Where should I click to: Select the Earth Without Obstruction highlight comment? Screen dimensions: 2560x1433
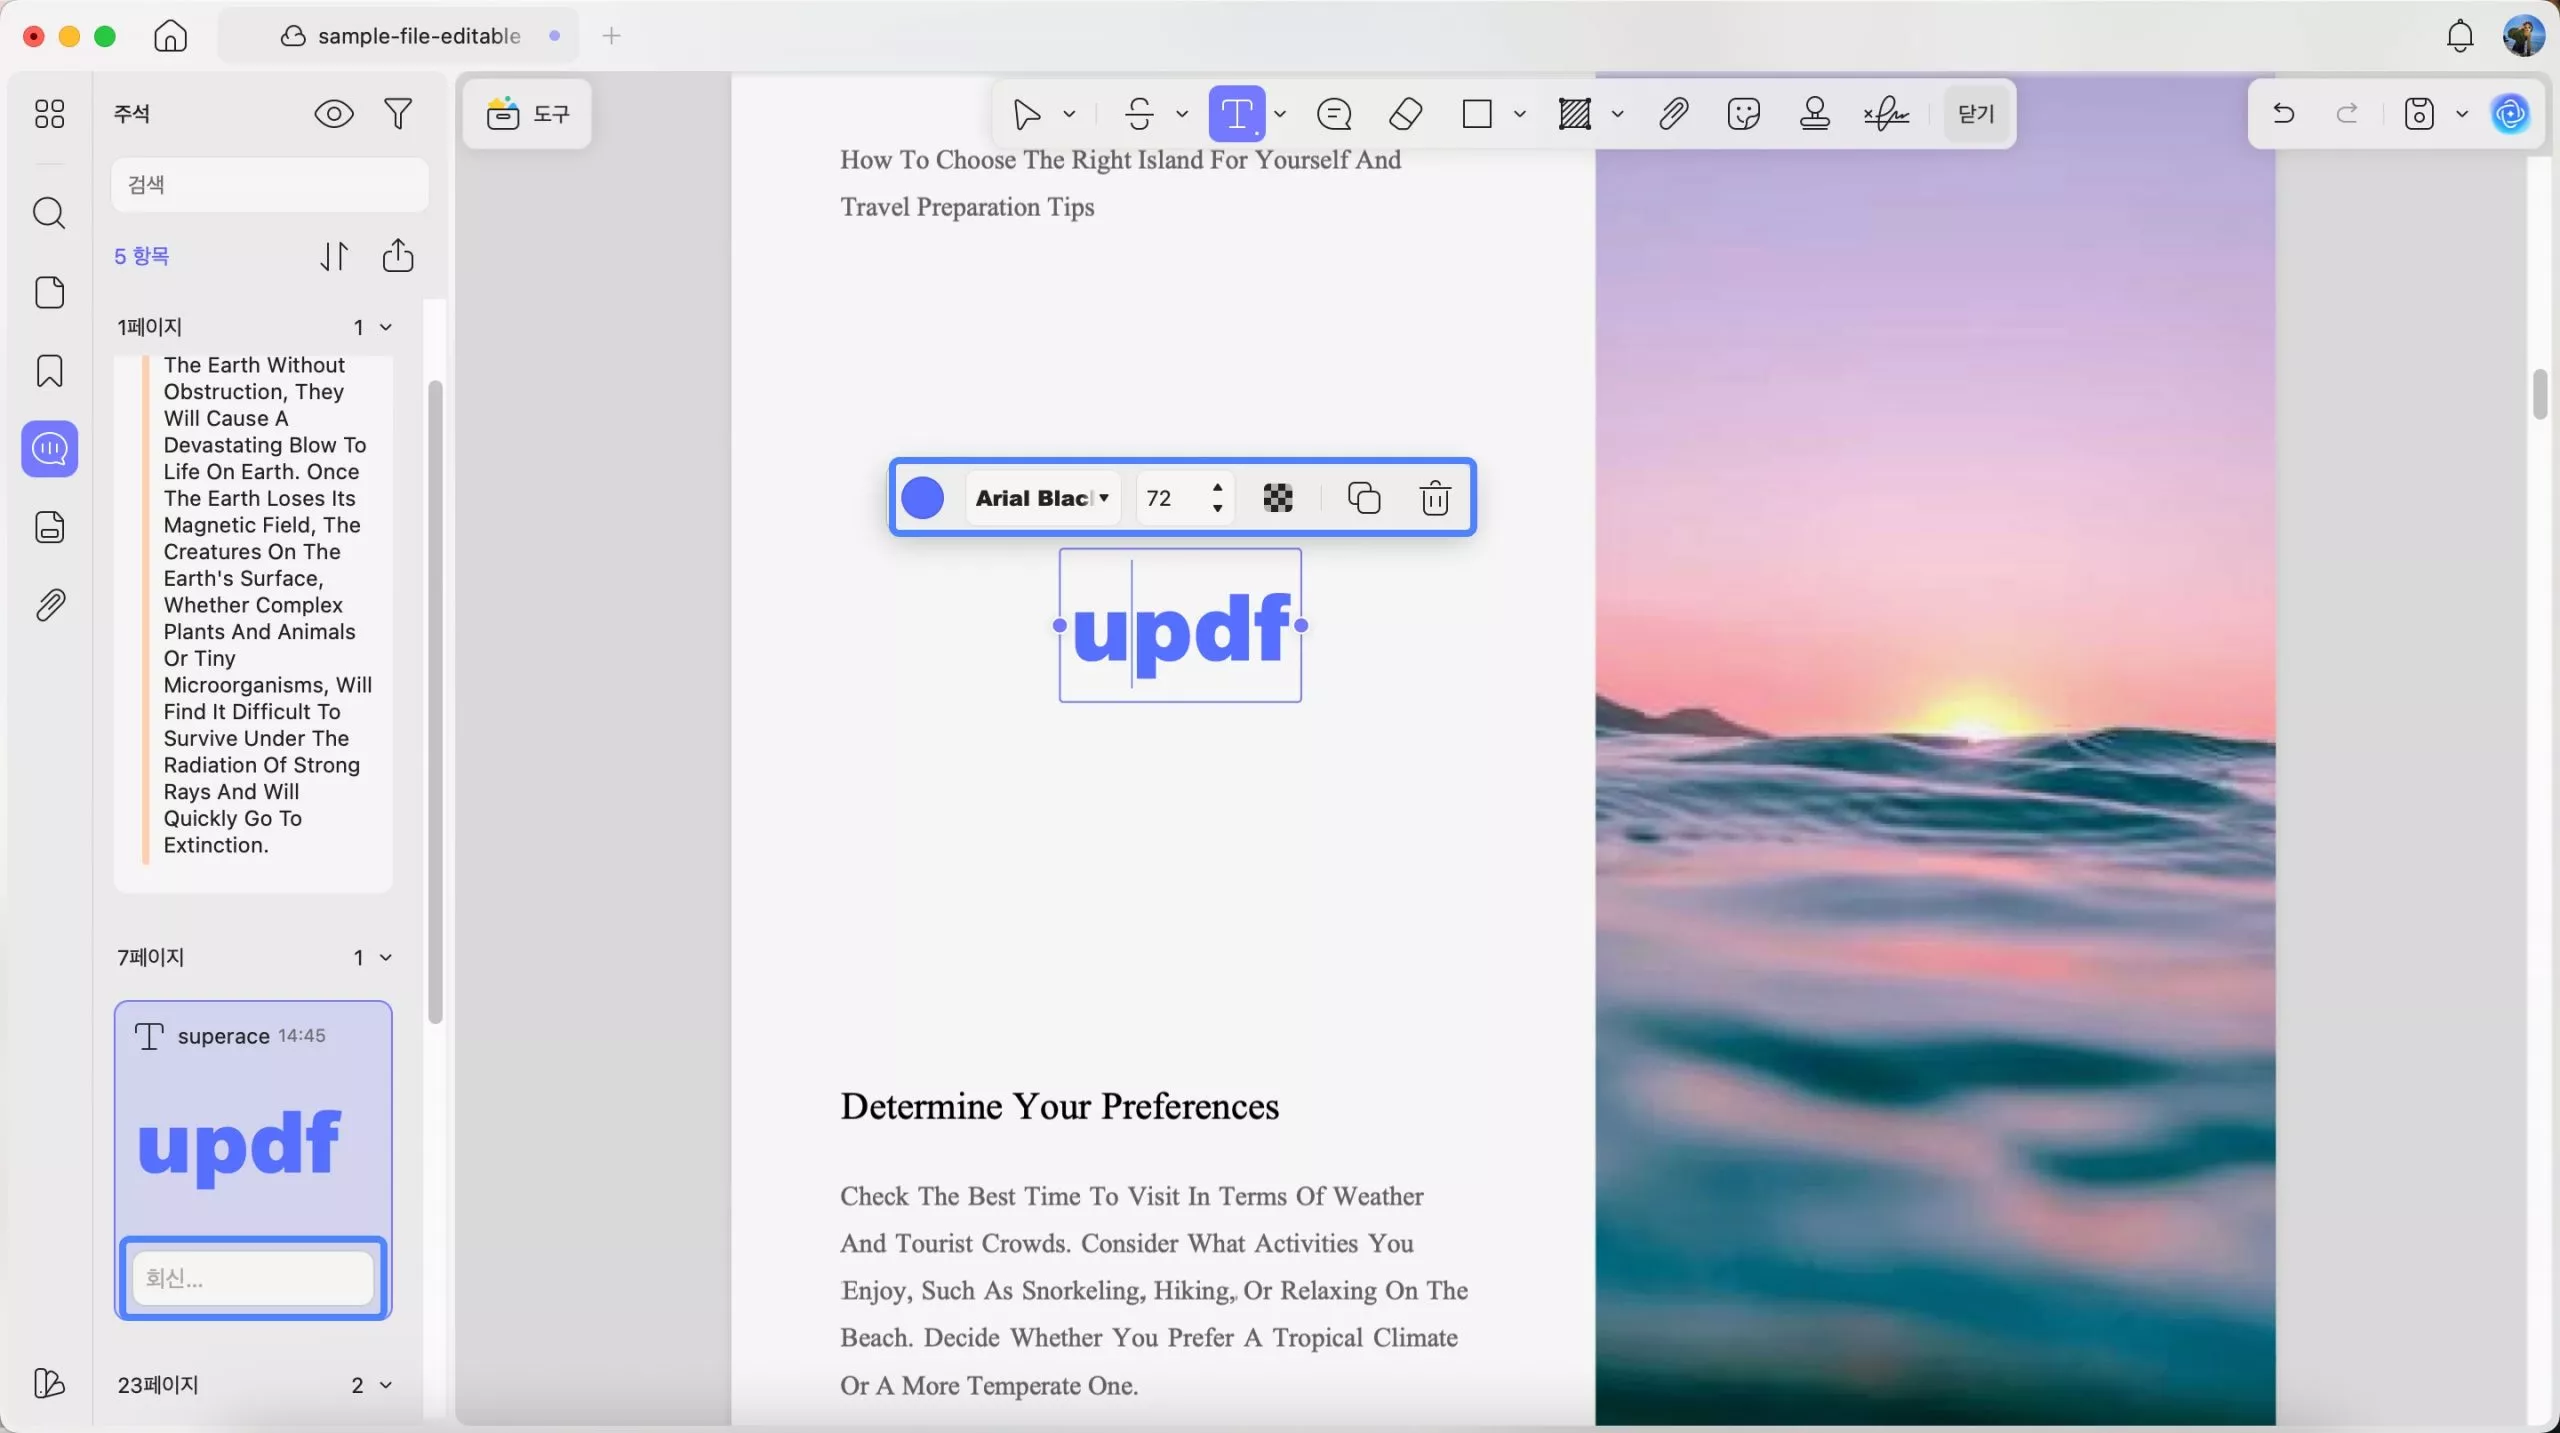253,624
